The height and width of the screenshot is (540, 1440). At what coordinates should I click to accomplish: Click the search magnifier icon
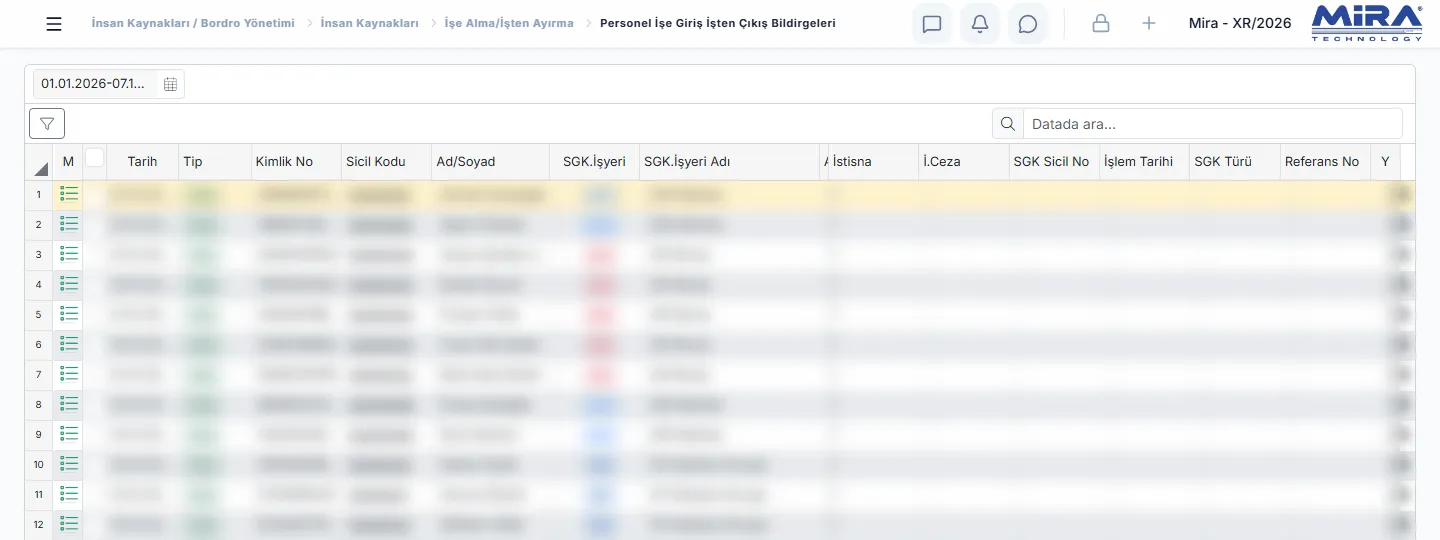1008,124
